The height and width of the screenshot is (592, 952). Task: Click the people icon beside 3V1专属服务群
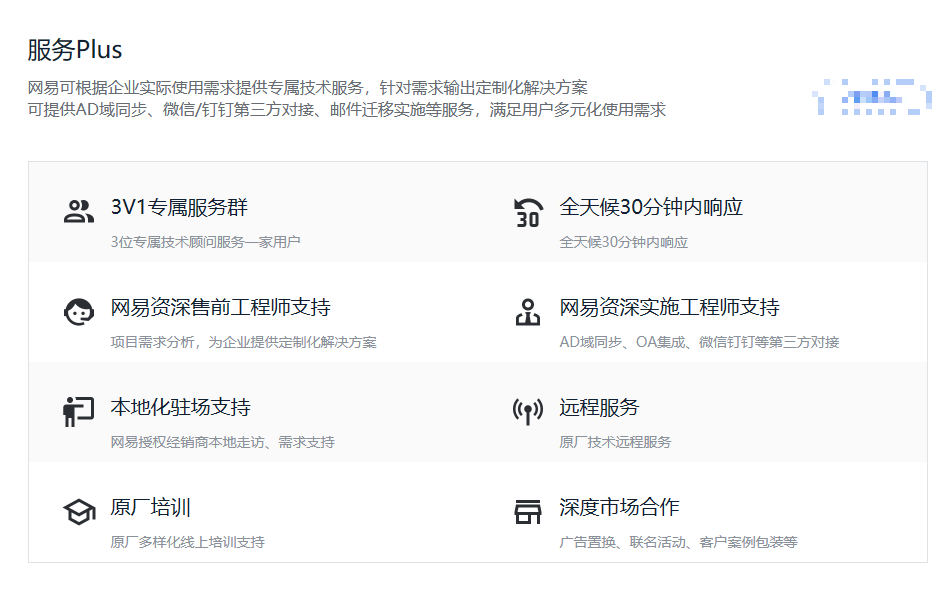tap(79, 212)
